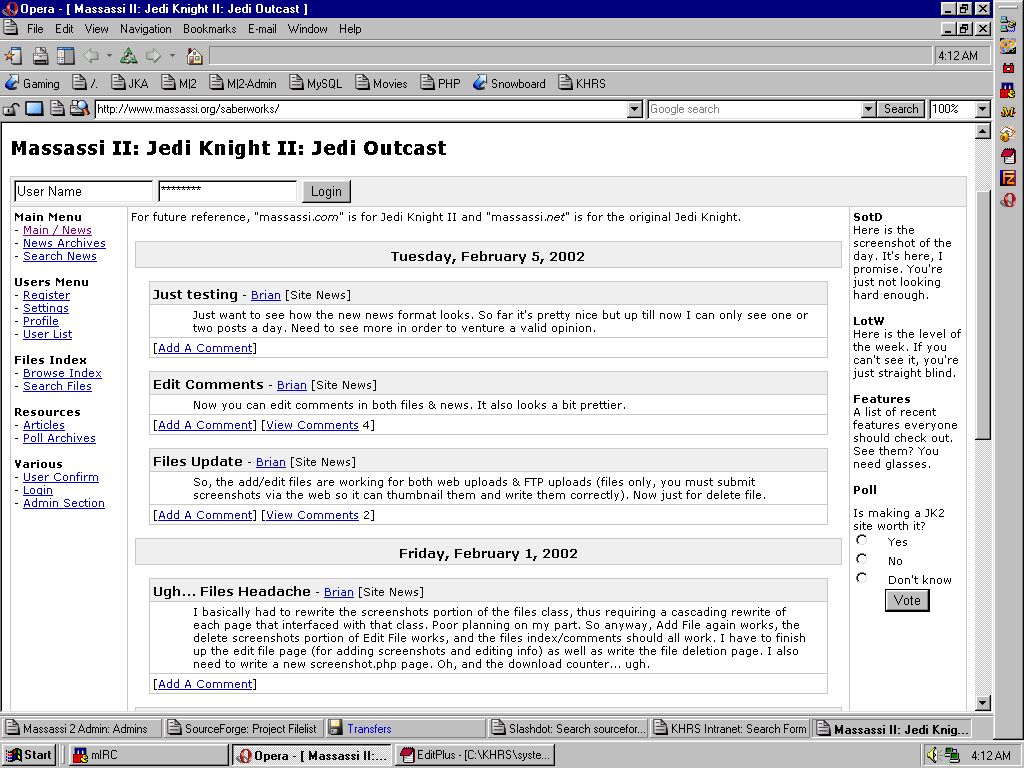Screen dimensions: 1024x768
Task: Open the Snowboard bookmark
Action: [x=509, y=84]
